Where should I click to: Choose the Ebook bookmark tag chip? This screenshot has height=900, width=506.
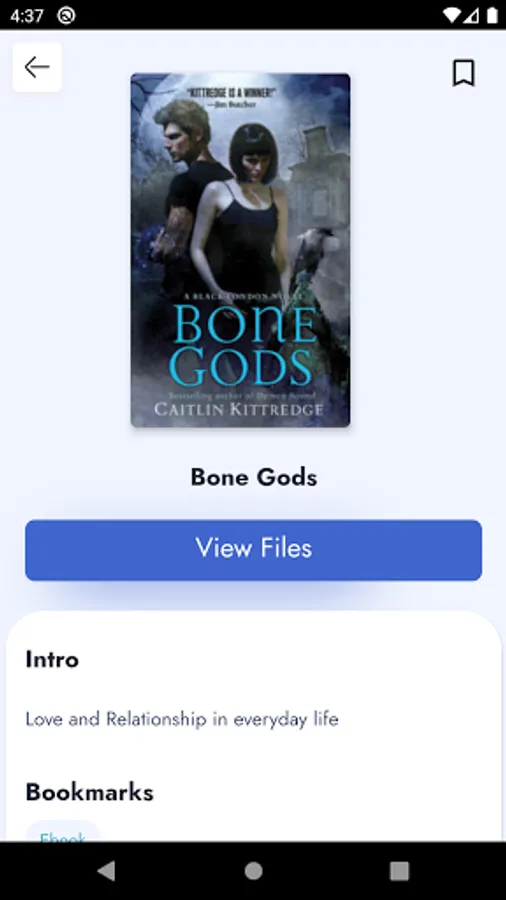(x=63, y=833)
